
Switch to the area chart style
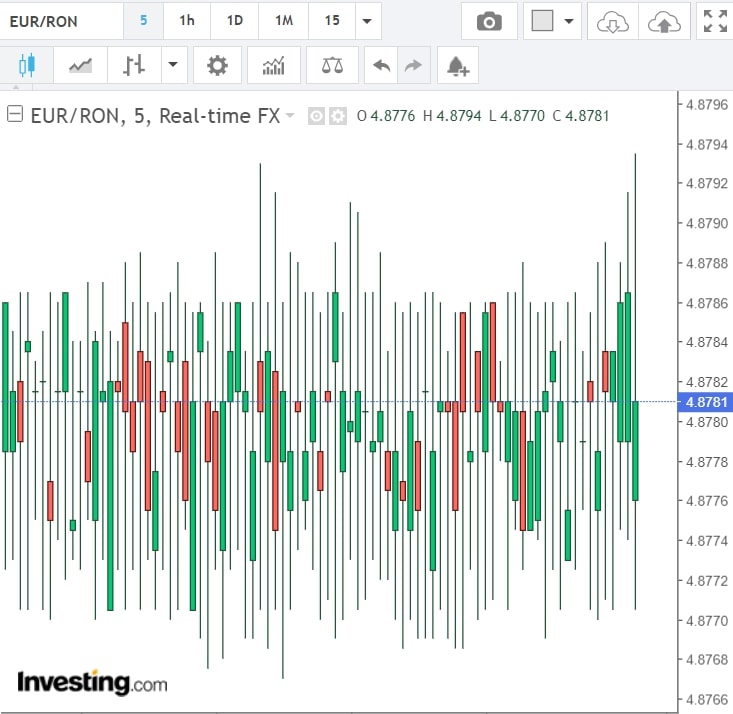(80, 66)
